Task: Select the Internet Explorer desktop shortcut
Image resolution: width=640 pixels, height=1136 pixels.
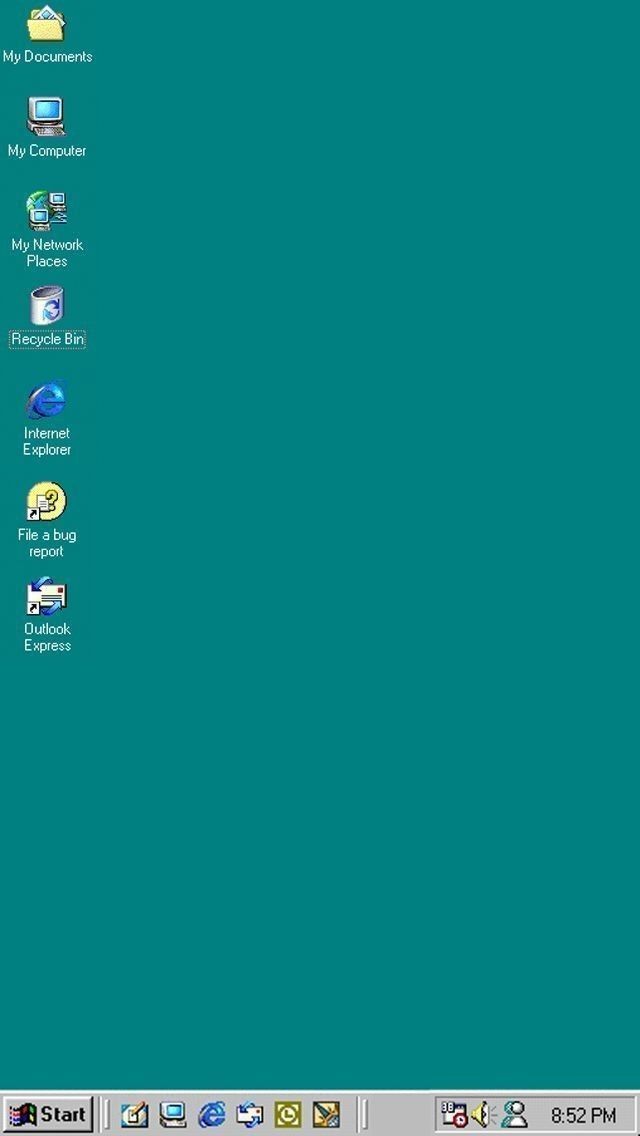Action: point(46,401)
